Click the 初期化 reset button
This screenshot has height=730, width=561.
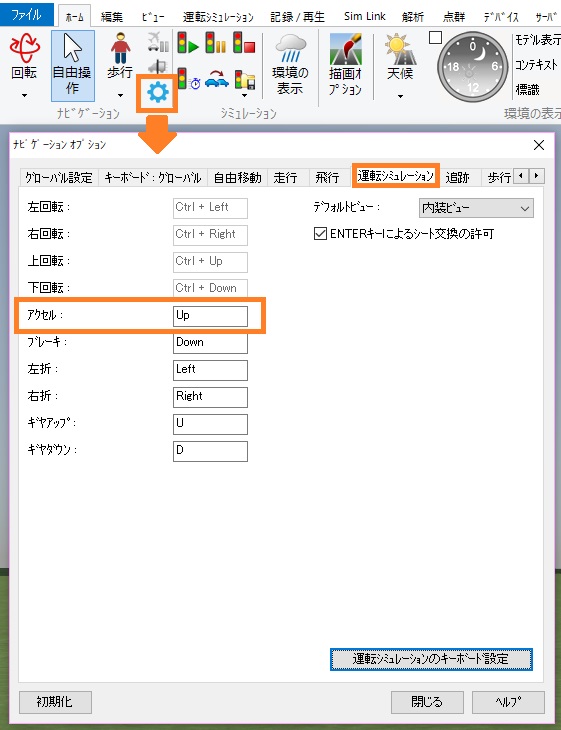[x=55, y=702]
